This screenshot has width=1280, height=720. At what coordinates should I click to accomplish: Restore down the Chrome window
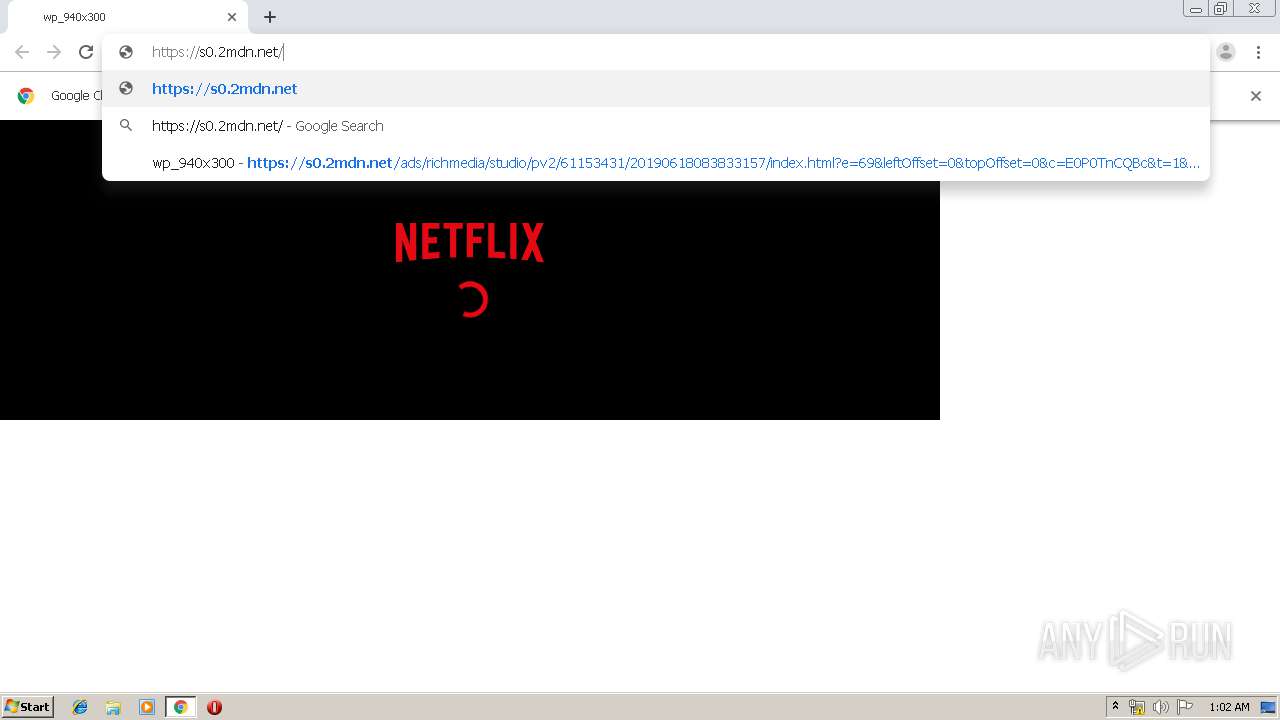click(1221, 9)
